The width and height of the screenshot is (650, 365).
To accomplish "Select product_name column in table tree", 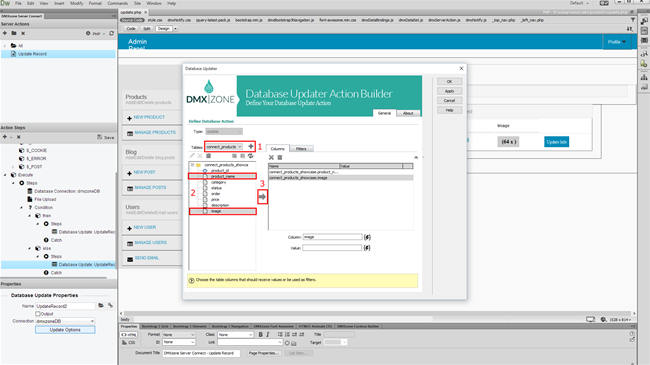I will pos(223,176).
